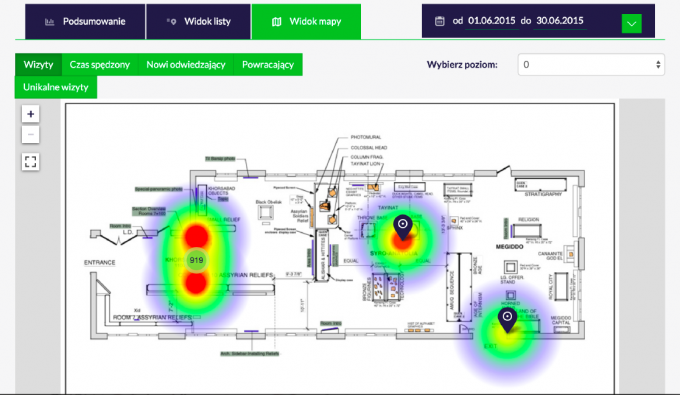The width and height of the screenshot is (680, 395).
Task: Zoom out the map with minus button
Action: [x=30, y=134]
